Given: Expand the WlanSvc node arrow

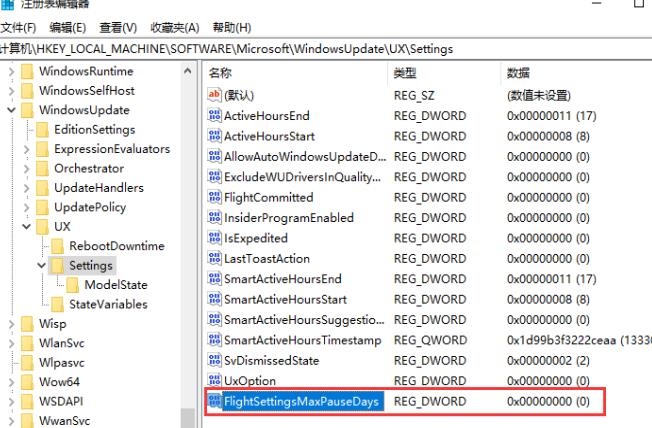Looking at the screenshot, I should click(x=11, y=343).
